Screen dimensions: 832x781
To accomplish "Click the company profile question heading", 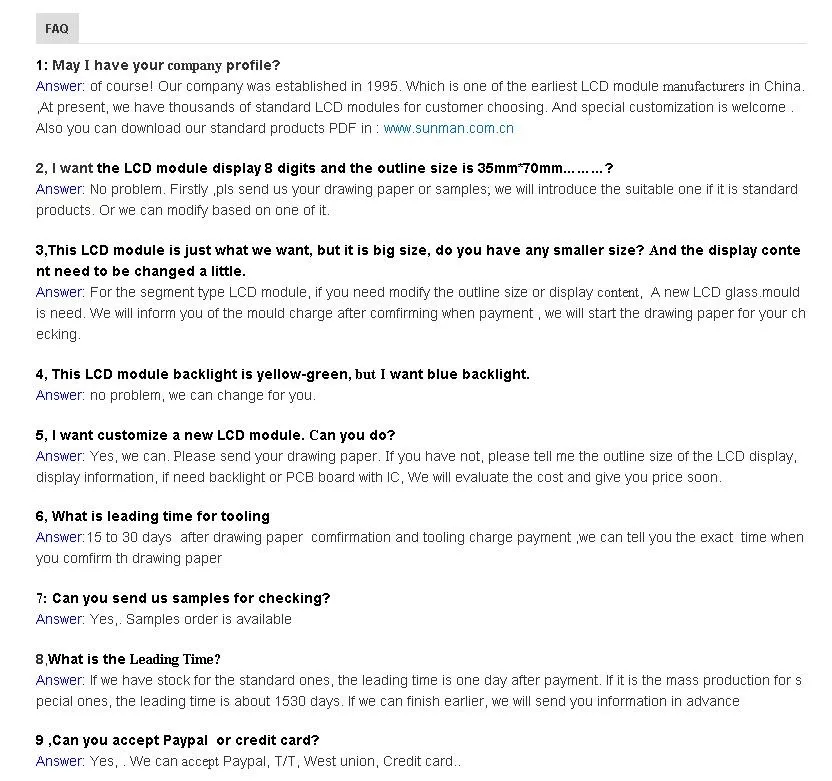I will tap(158, 65).
